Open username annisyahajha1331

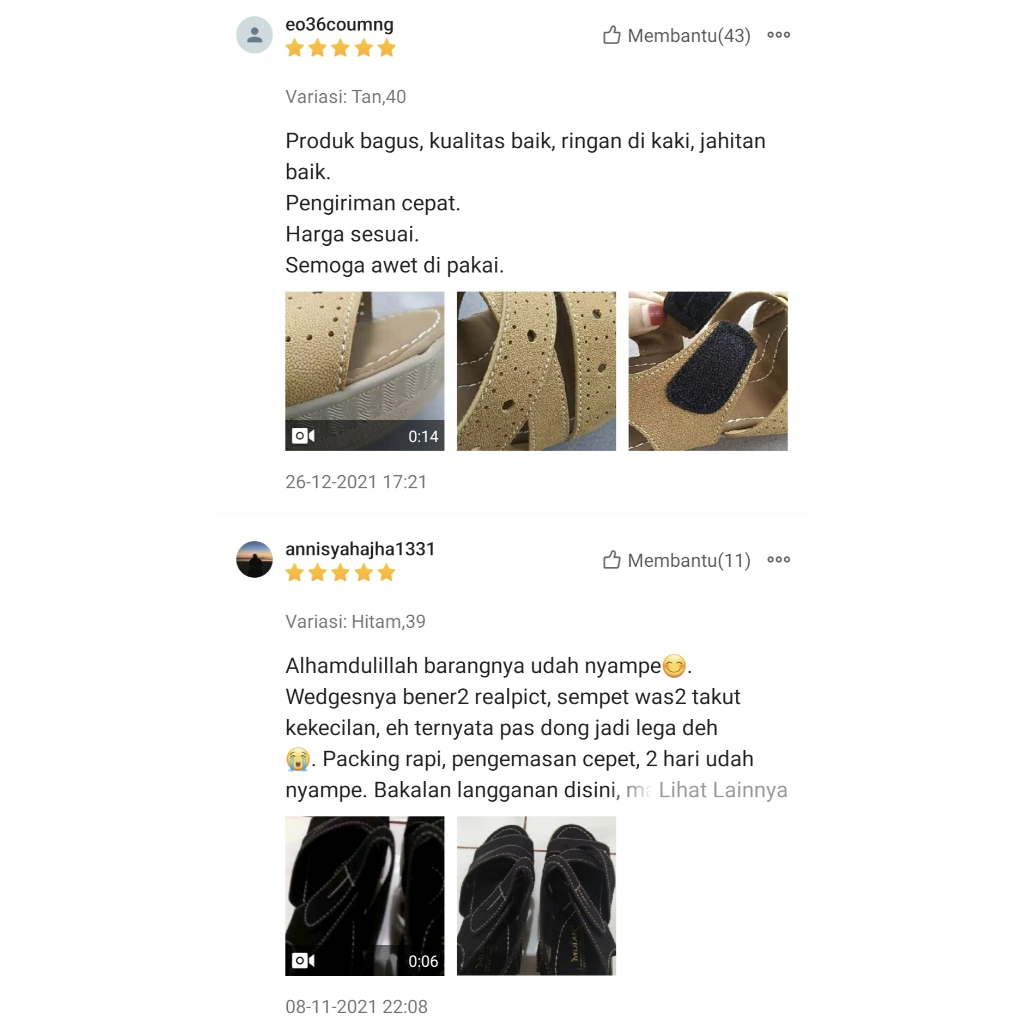tap(360, 549)
